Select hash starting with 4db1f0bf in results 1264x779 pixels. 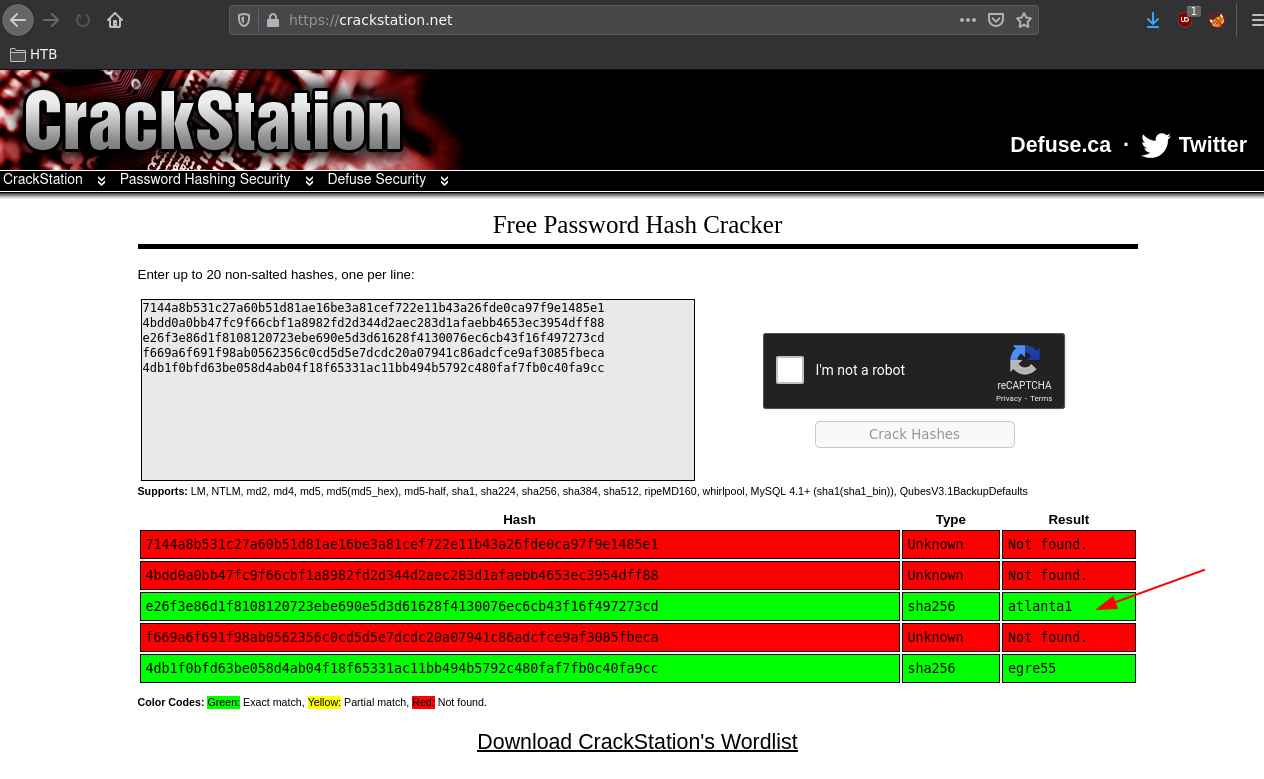pos(402,668)
